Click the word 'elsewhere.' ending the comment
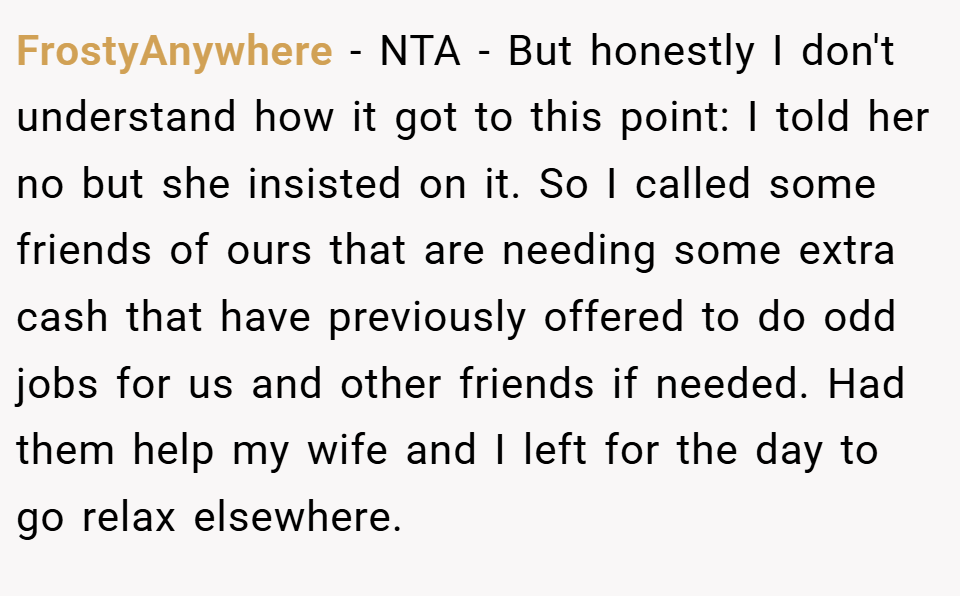This screenshot has height=596, width=960. click(298, 516)
